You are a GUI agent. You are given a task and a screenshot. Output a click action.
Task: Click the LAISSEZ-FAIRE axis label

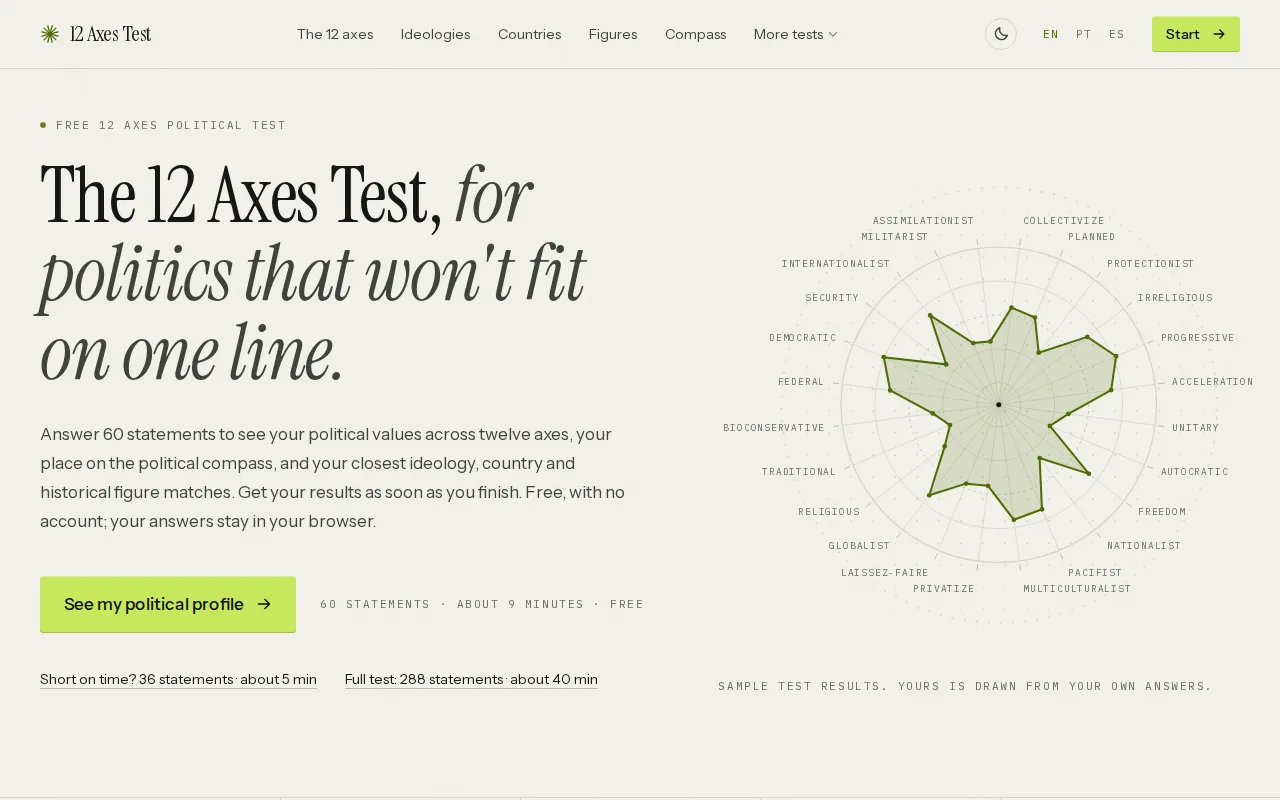(x=885, y=573)
